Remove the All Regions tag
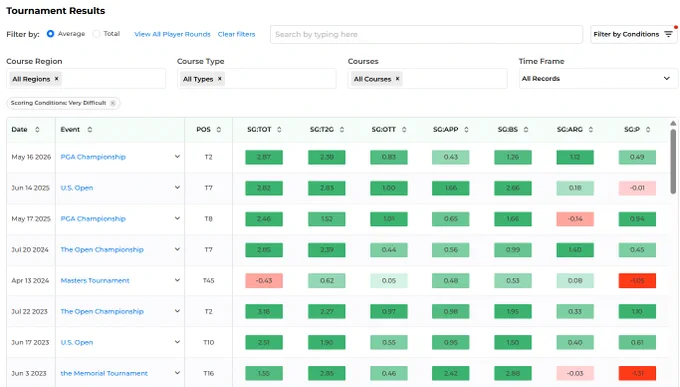The image size is (680, 387). coord(56,79)
